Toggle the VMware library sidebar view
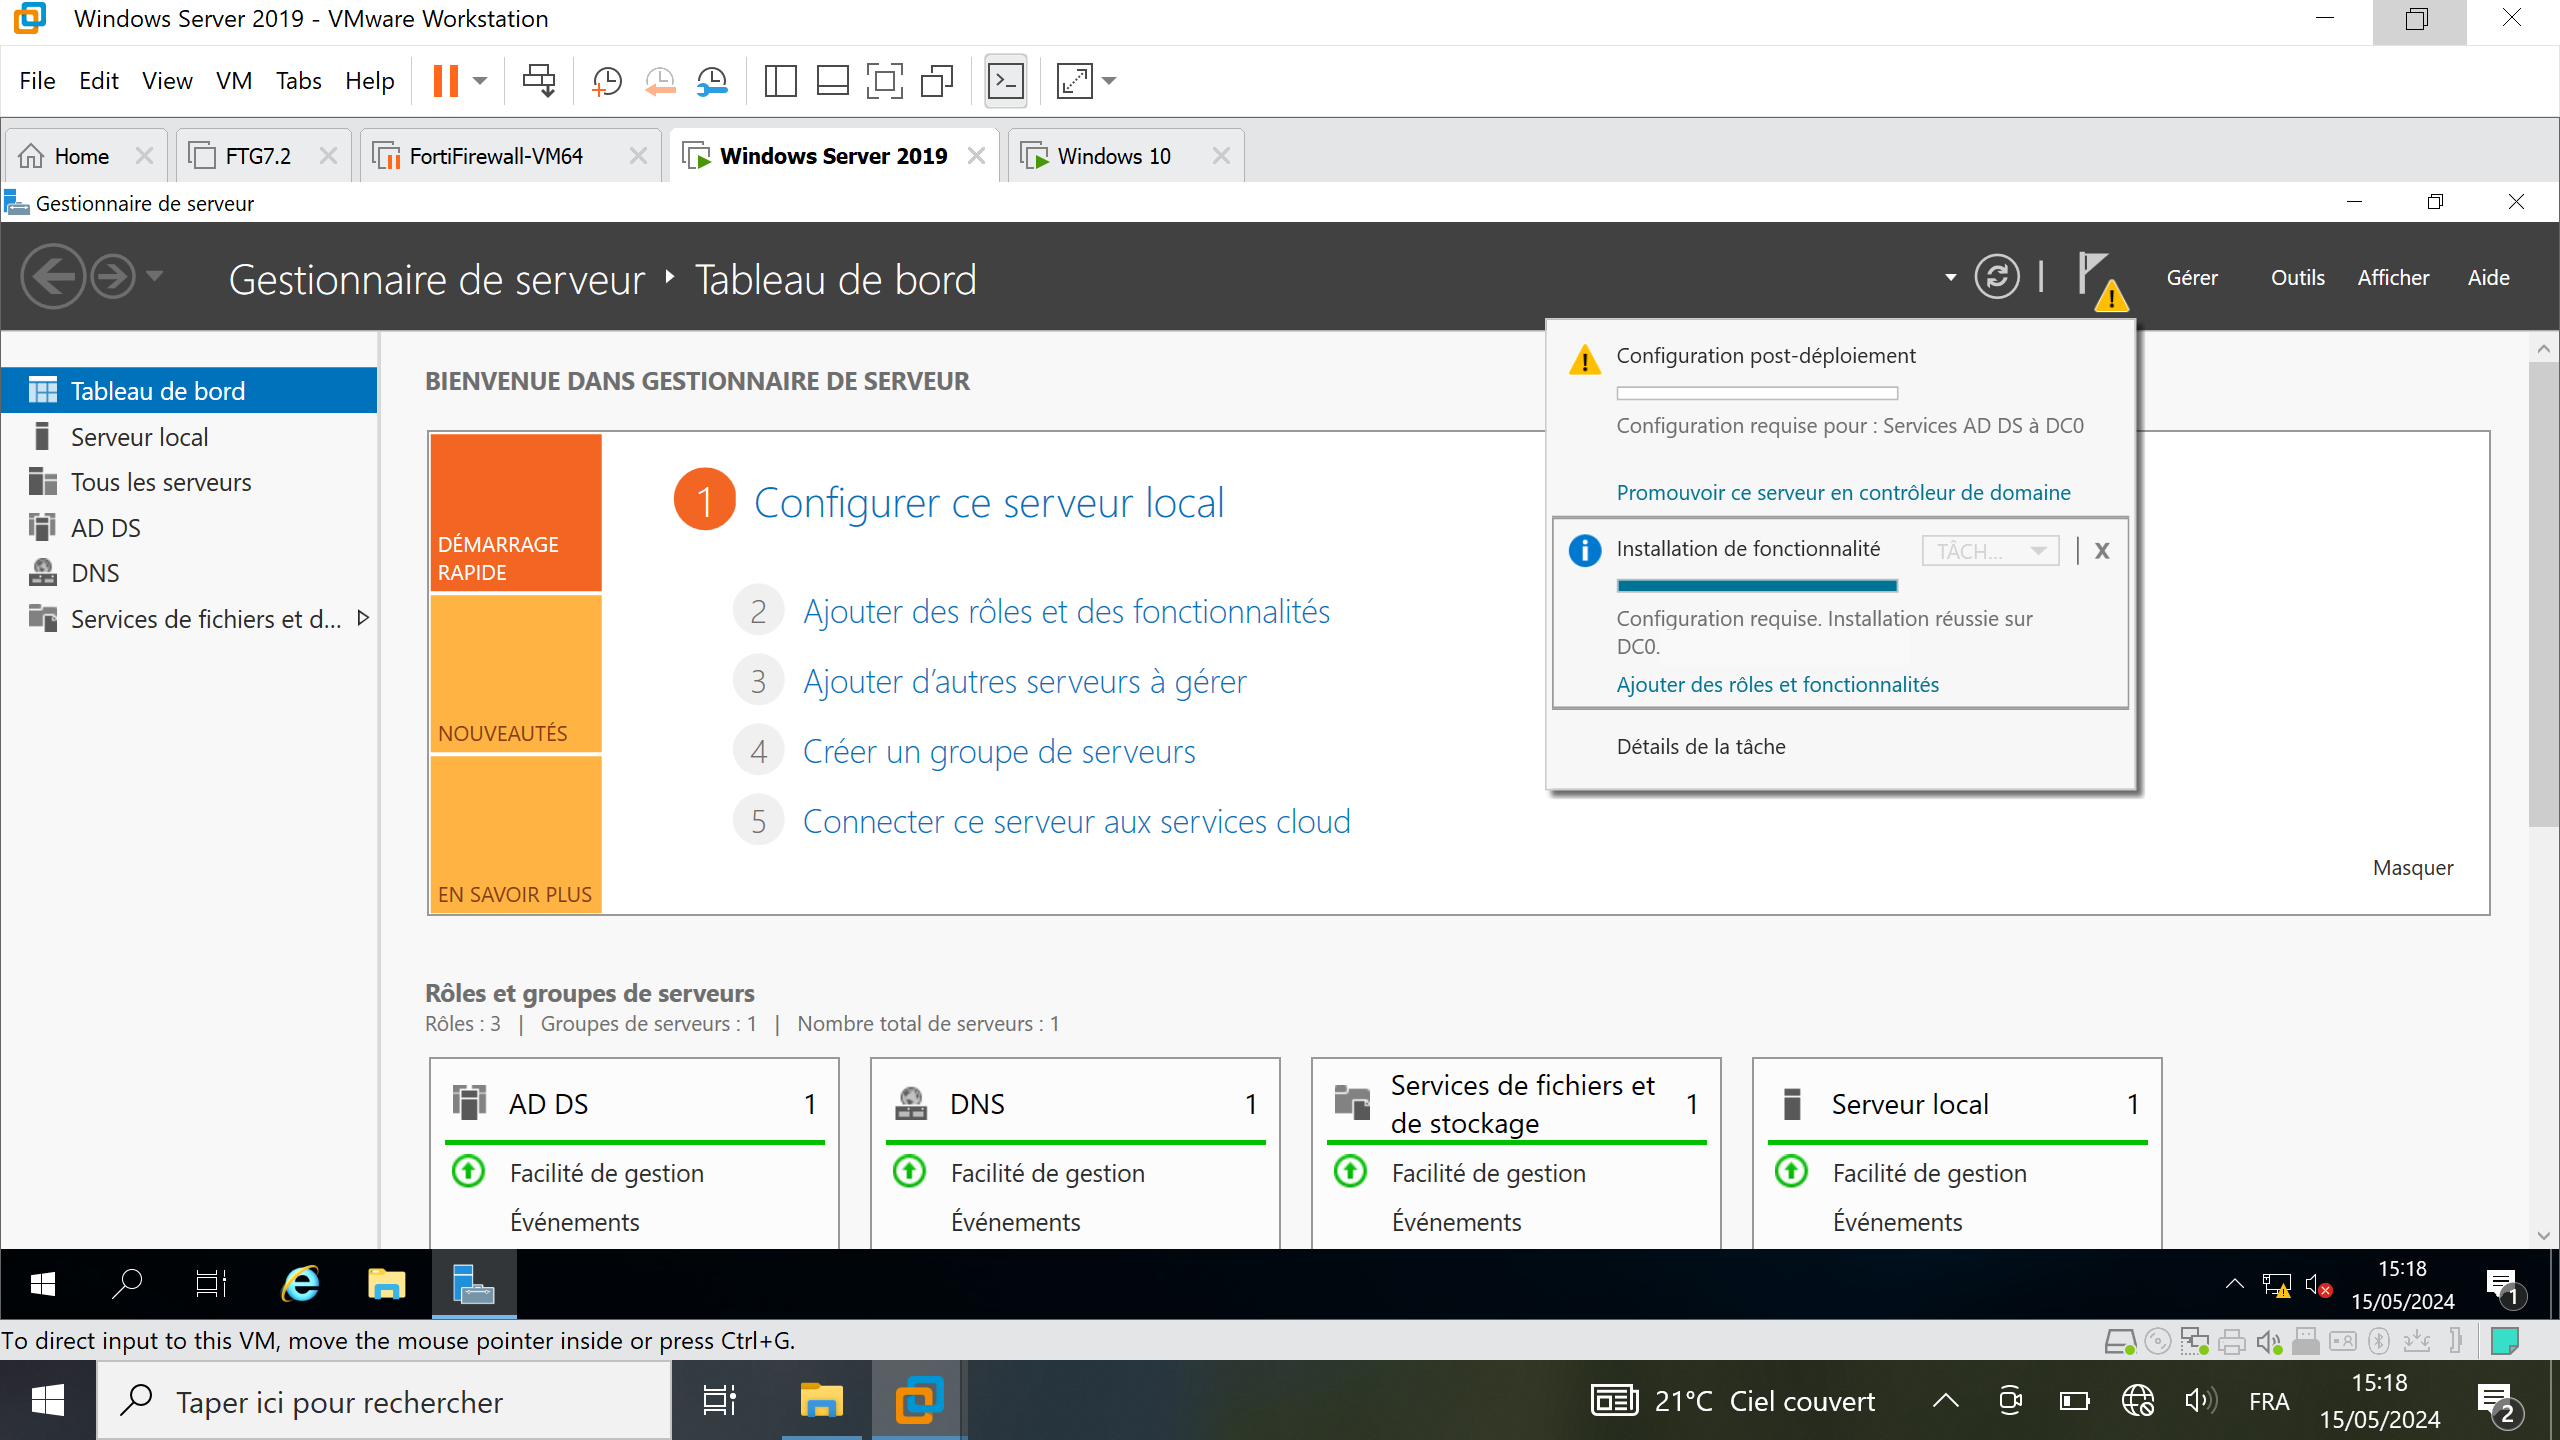2560x1440 pixels. pos(780,81)
